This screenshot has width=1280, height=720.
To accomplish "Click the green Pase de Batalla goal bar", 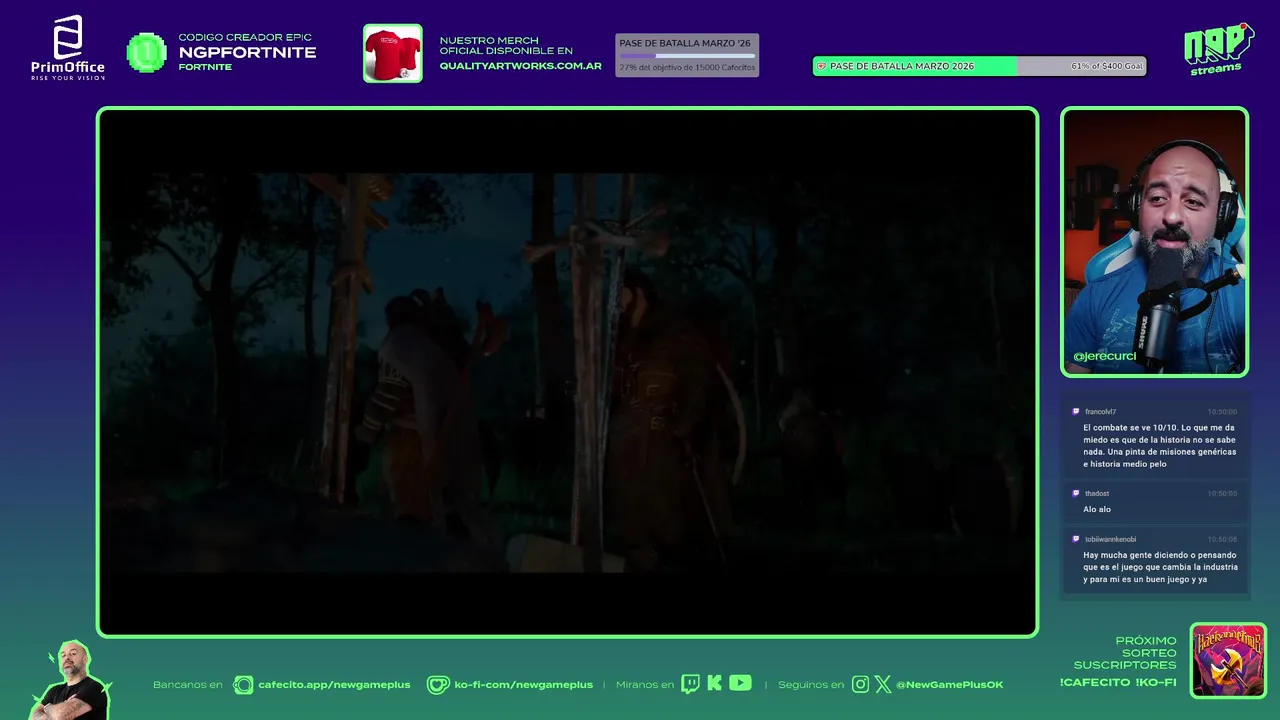I will pyautogui.click(x=979, y=66).
